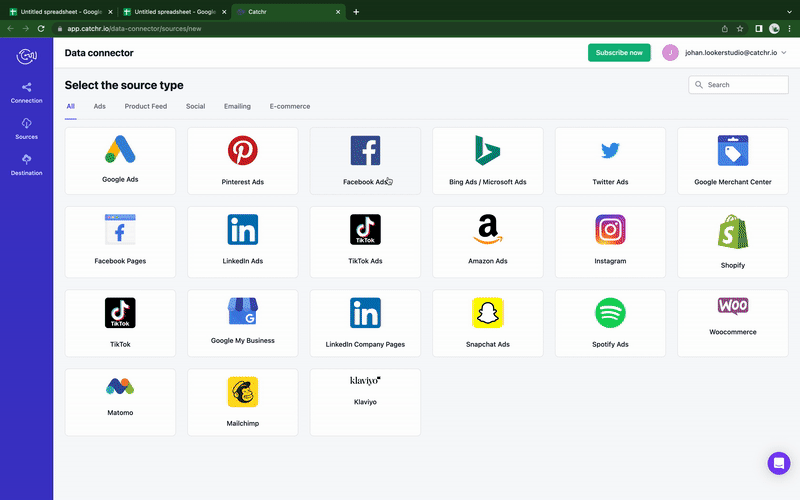
Task: Open the browser tab search chevron
Action: [789, 12]
